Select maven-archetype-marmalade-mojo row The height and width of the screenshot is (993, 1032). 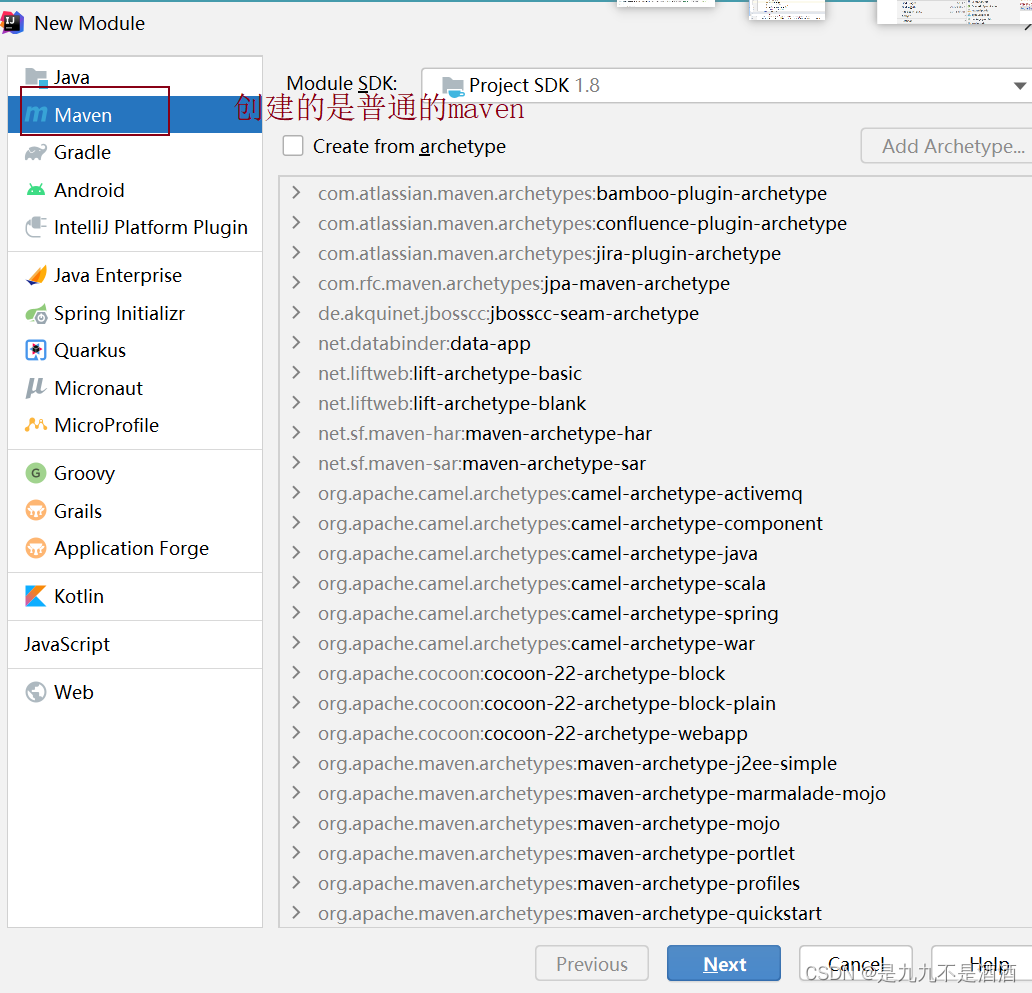coord(656,793)
